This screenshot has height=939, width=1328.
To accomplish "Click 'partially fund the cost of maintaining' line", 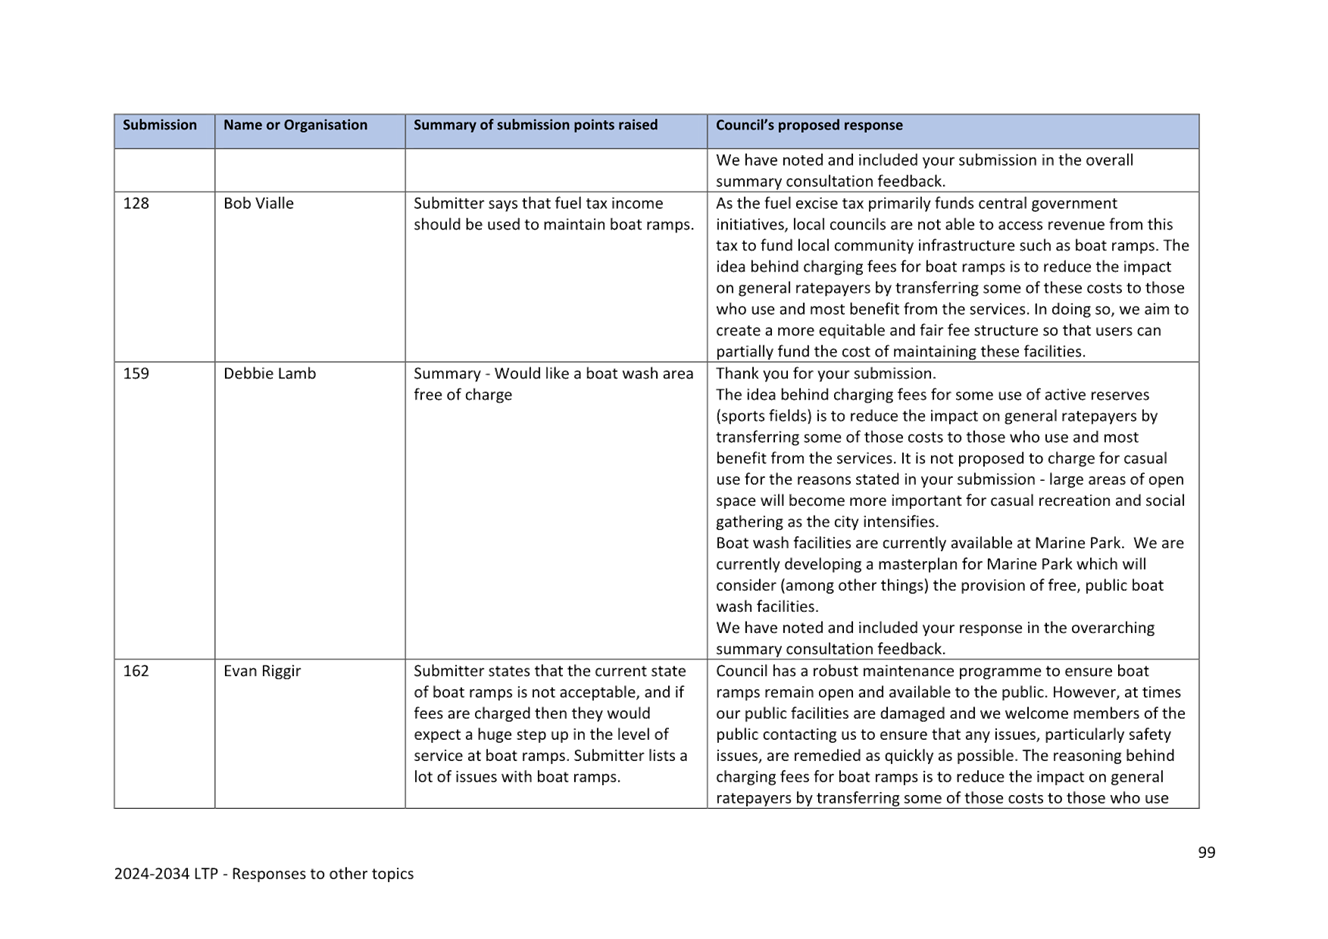I will click(x=900, y=352).
